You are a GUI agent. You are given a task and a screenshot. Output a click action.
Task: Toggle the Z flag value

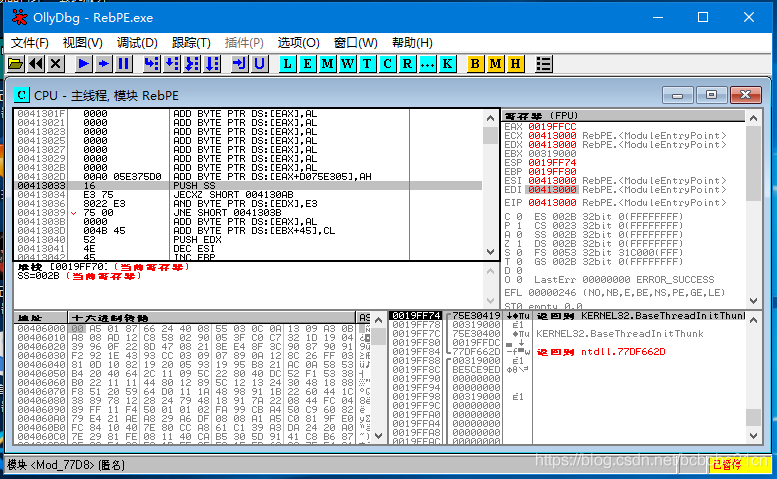point(519,244)
